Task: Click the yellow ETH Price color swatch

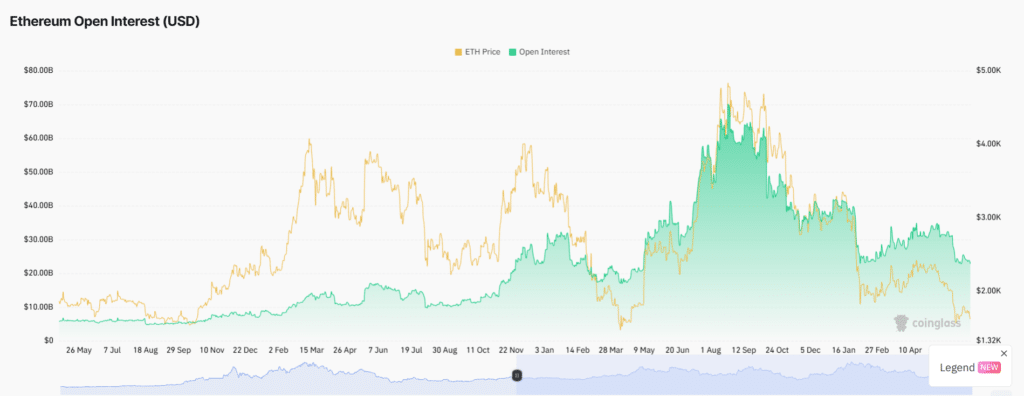Action: [x=458, y=52]
